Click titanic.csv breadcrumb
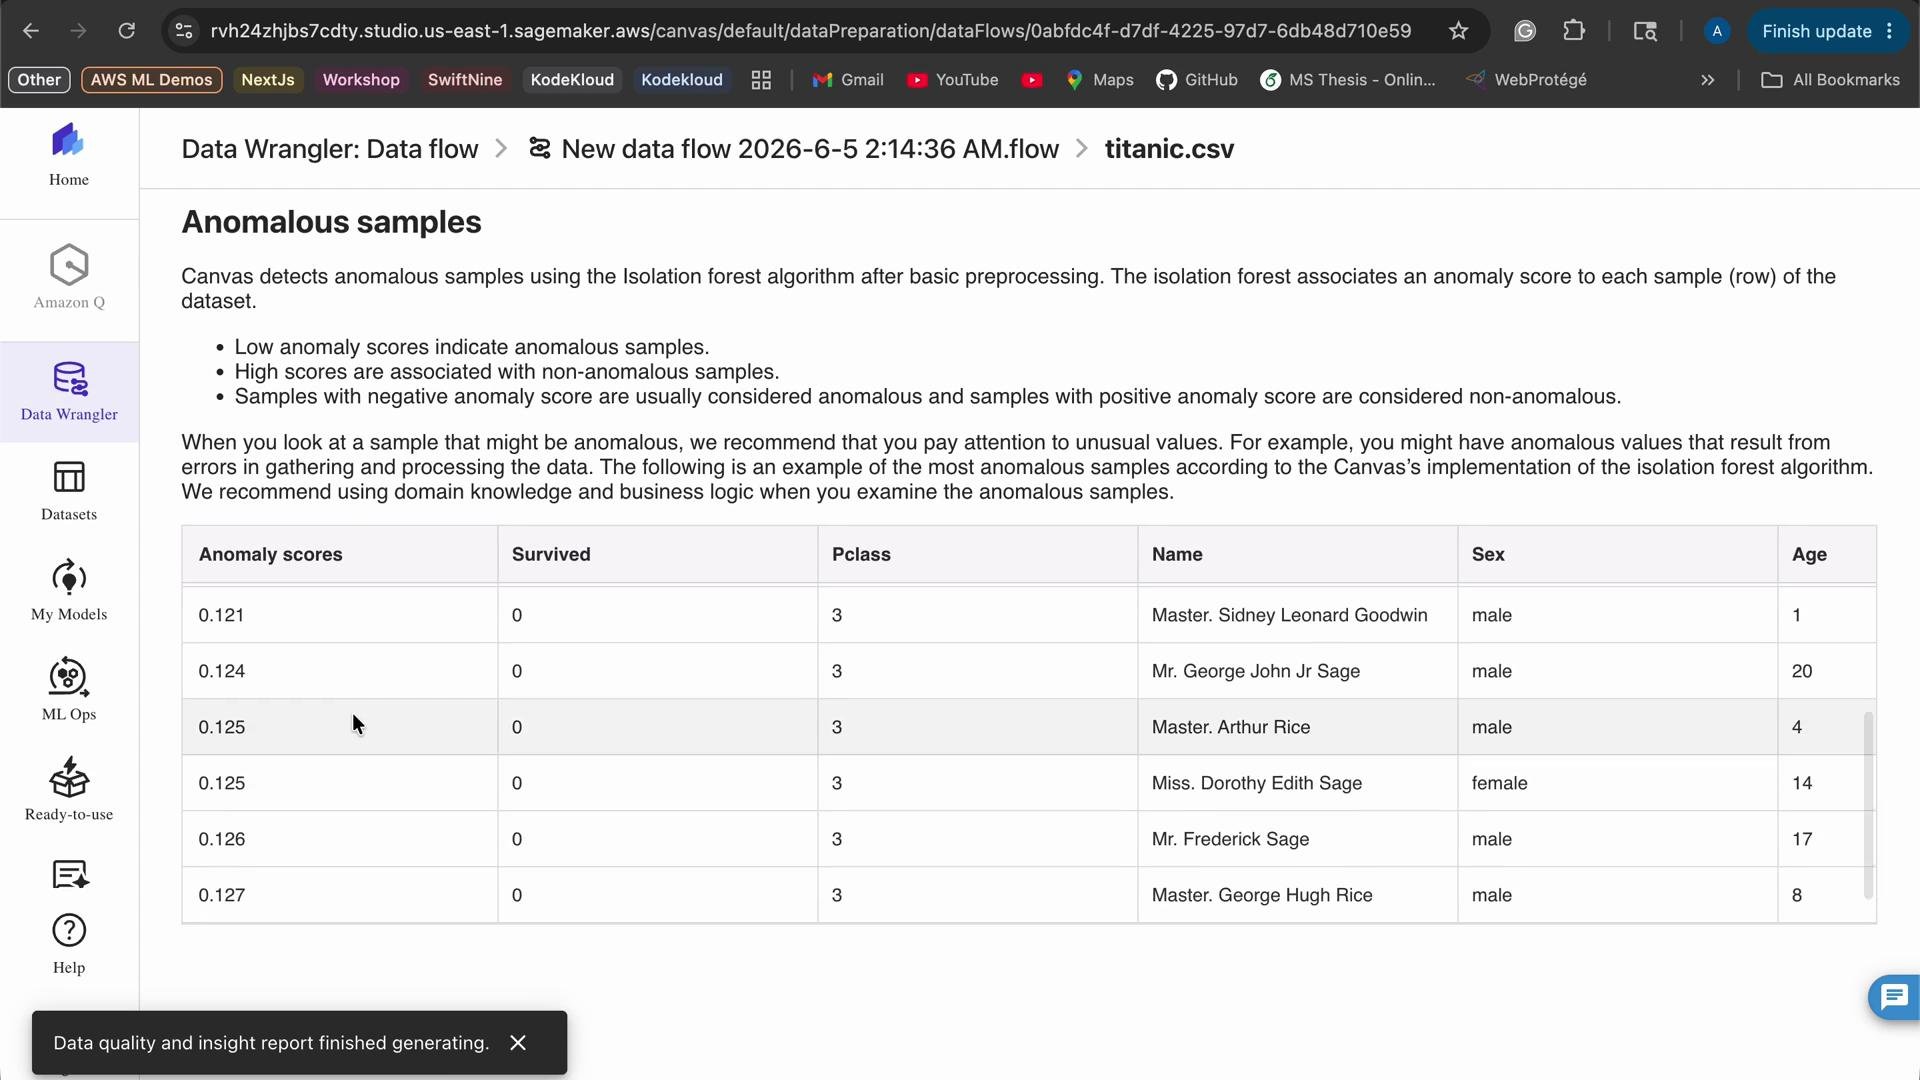The height and width of the screenshot is (1080, 1920). [x=1169, y=149]
